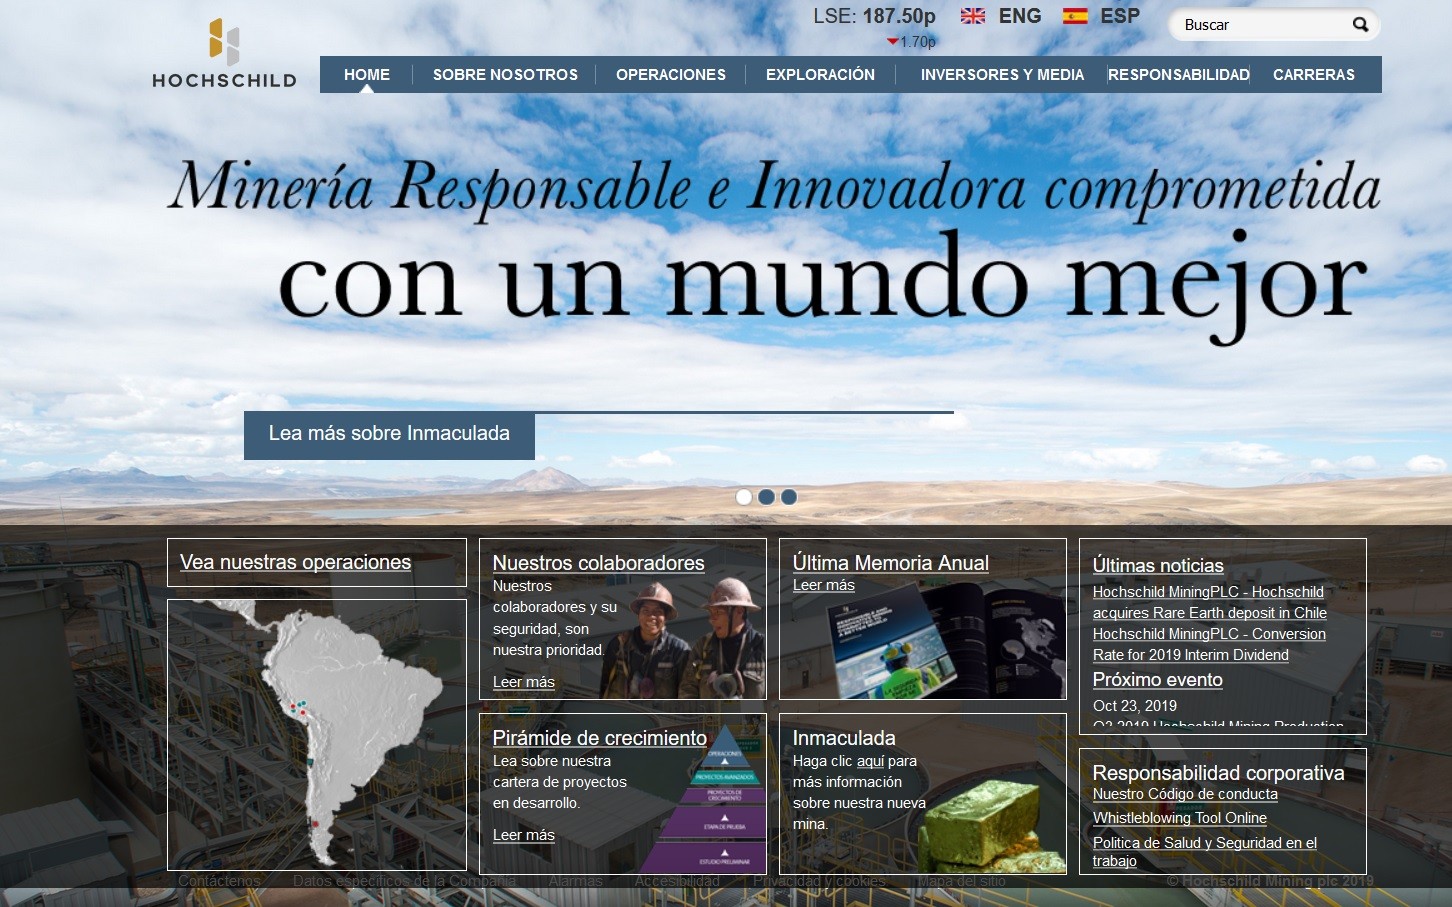Click the annual report cover image
This screenshot has height=907, width=1452.
click(940, 640)
